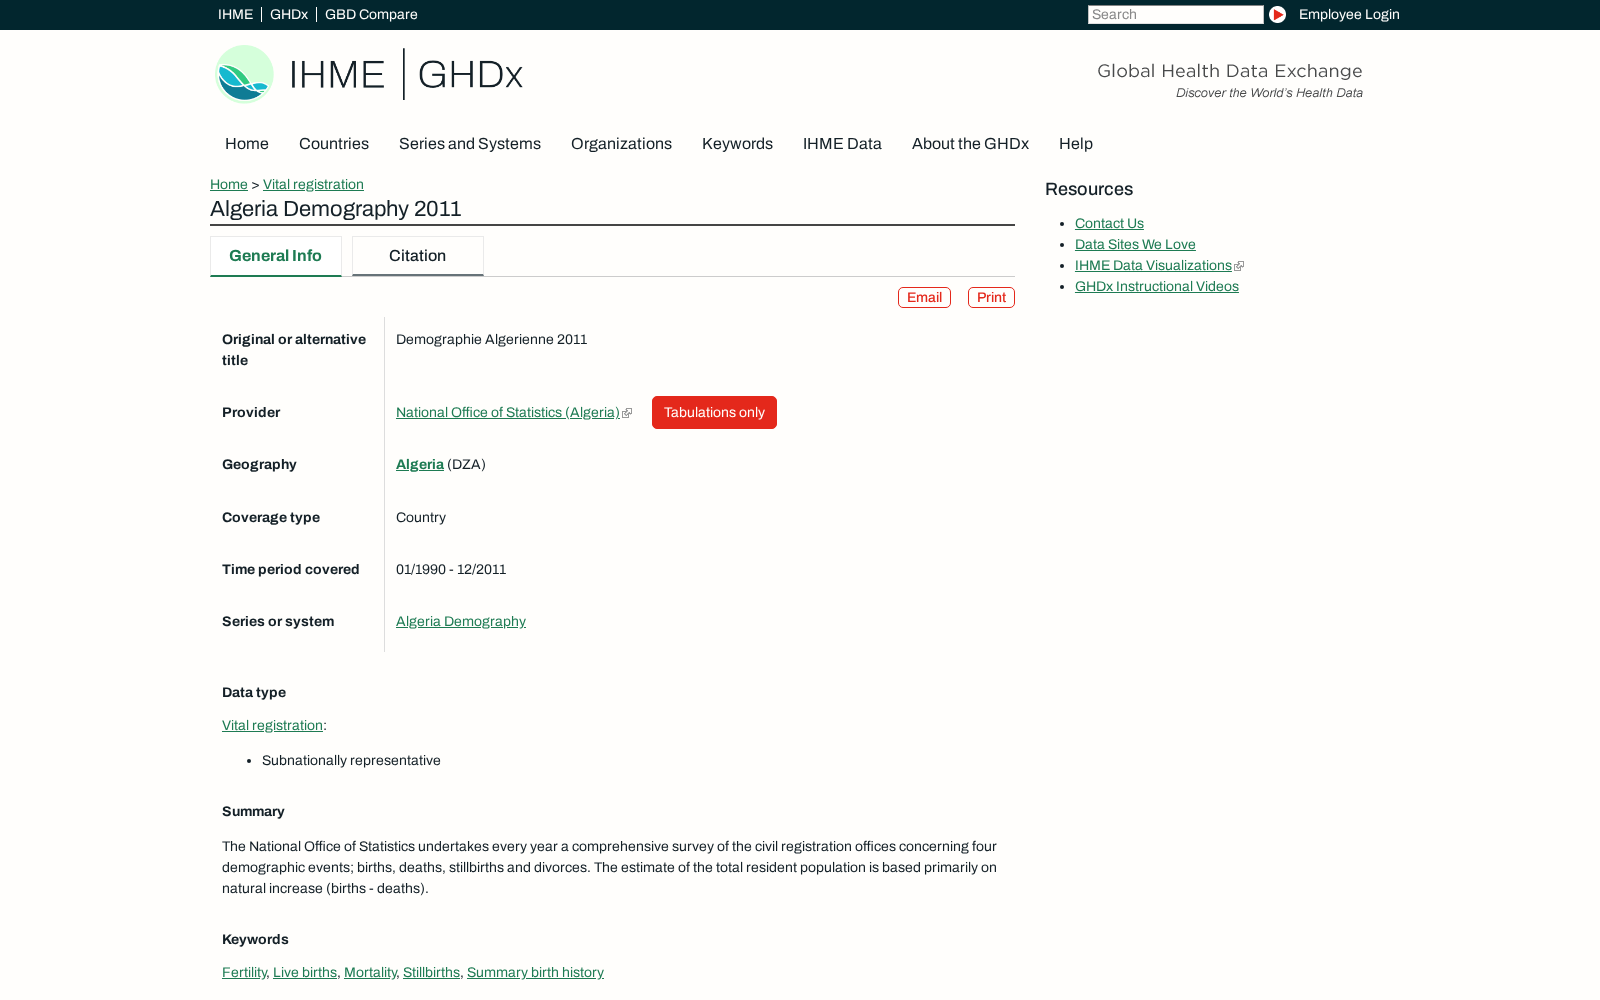The image size is (1600, 1000).
Task: Click the IHME leaf logo
Action: (x=244, y=74)
